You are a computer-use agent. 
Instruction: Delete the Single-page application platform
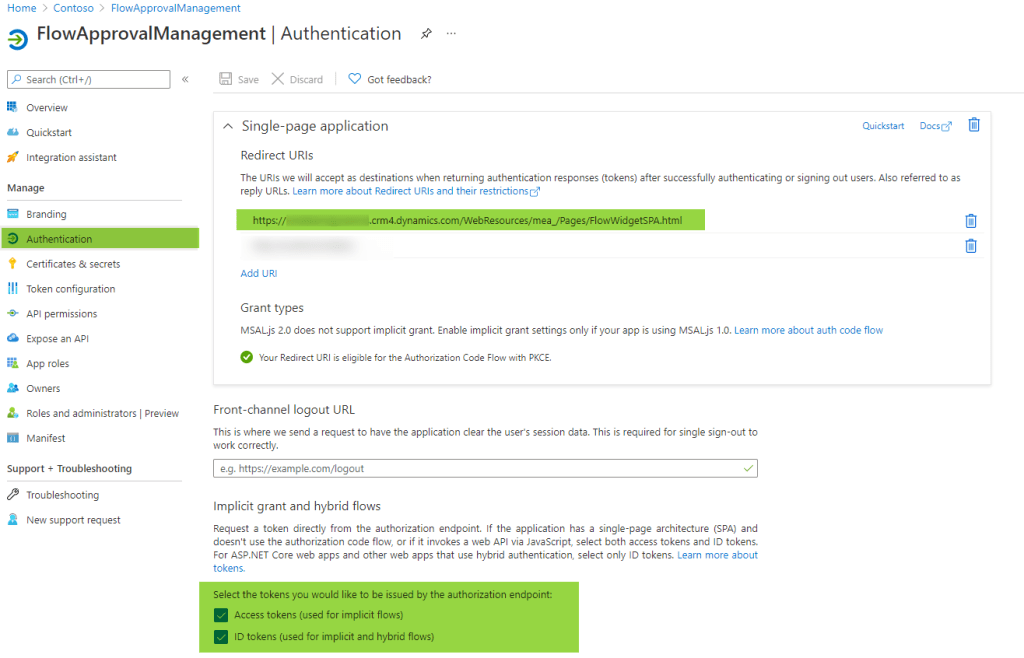[973, 125]
